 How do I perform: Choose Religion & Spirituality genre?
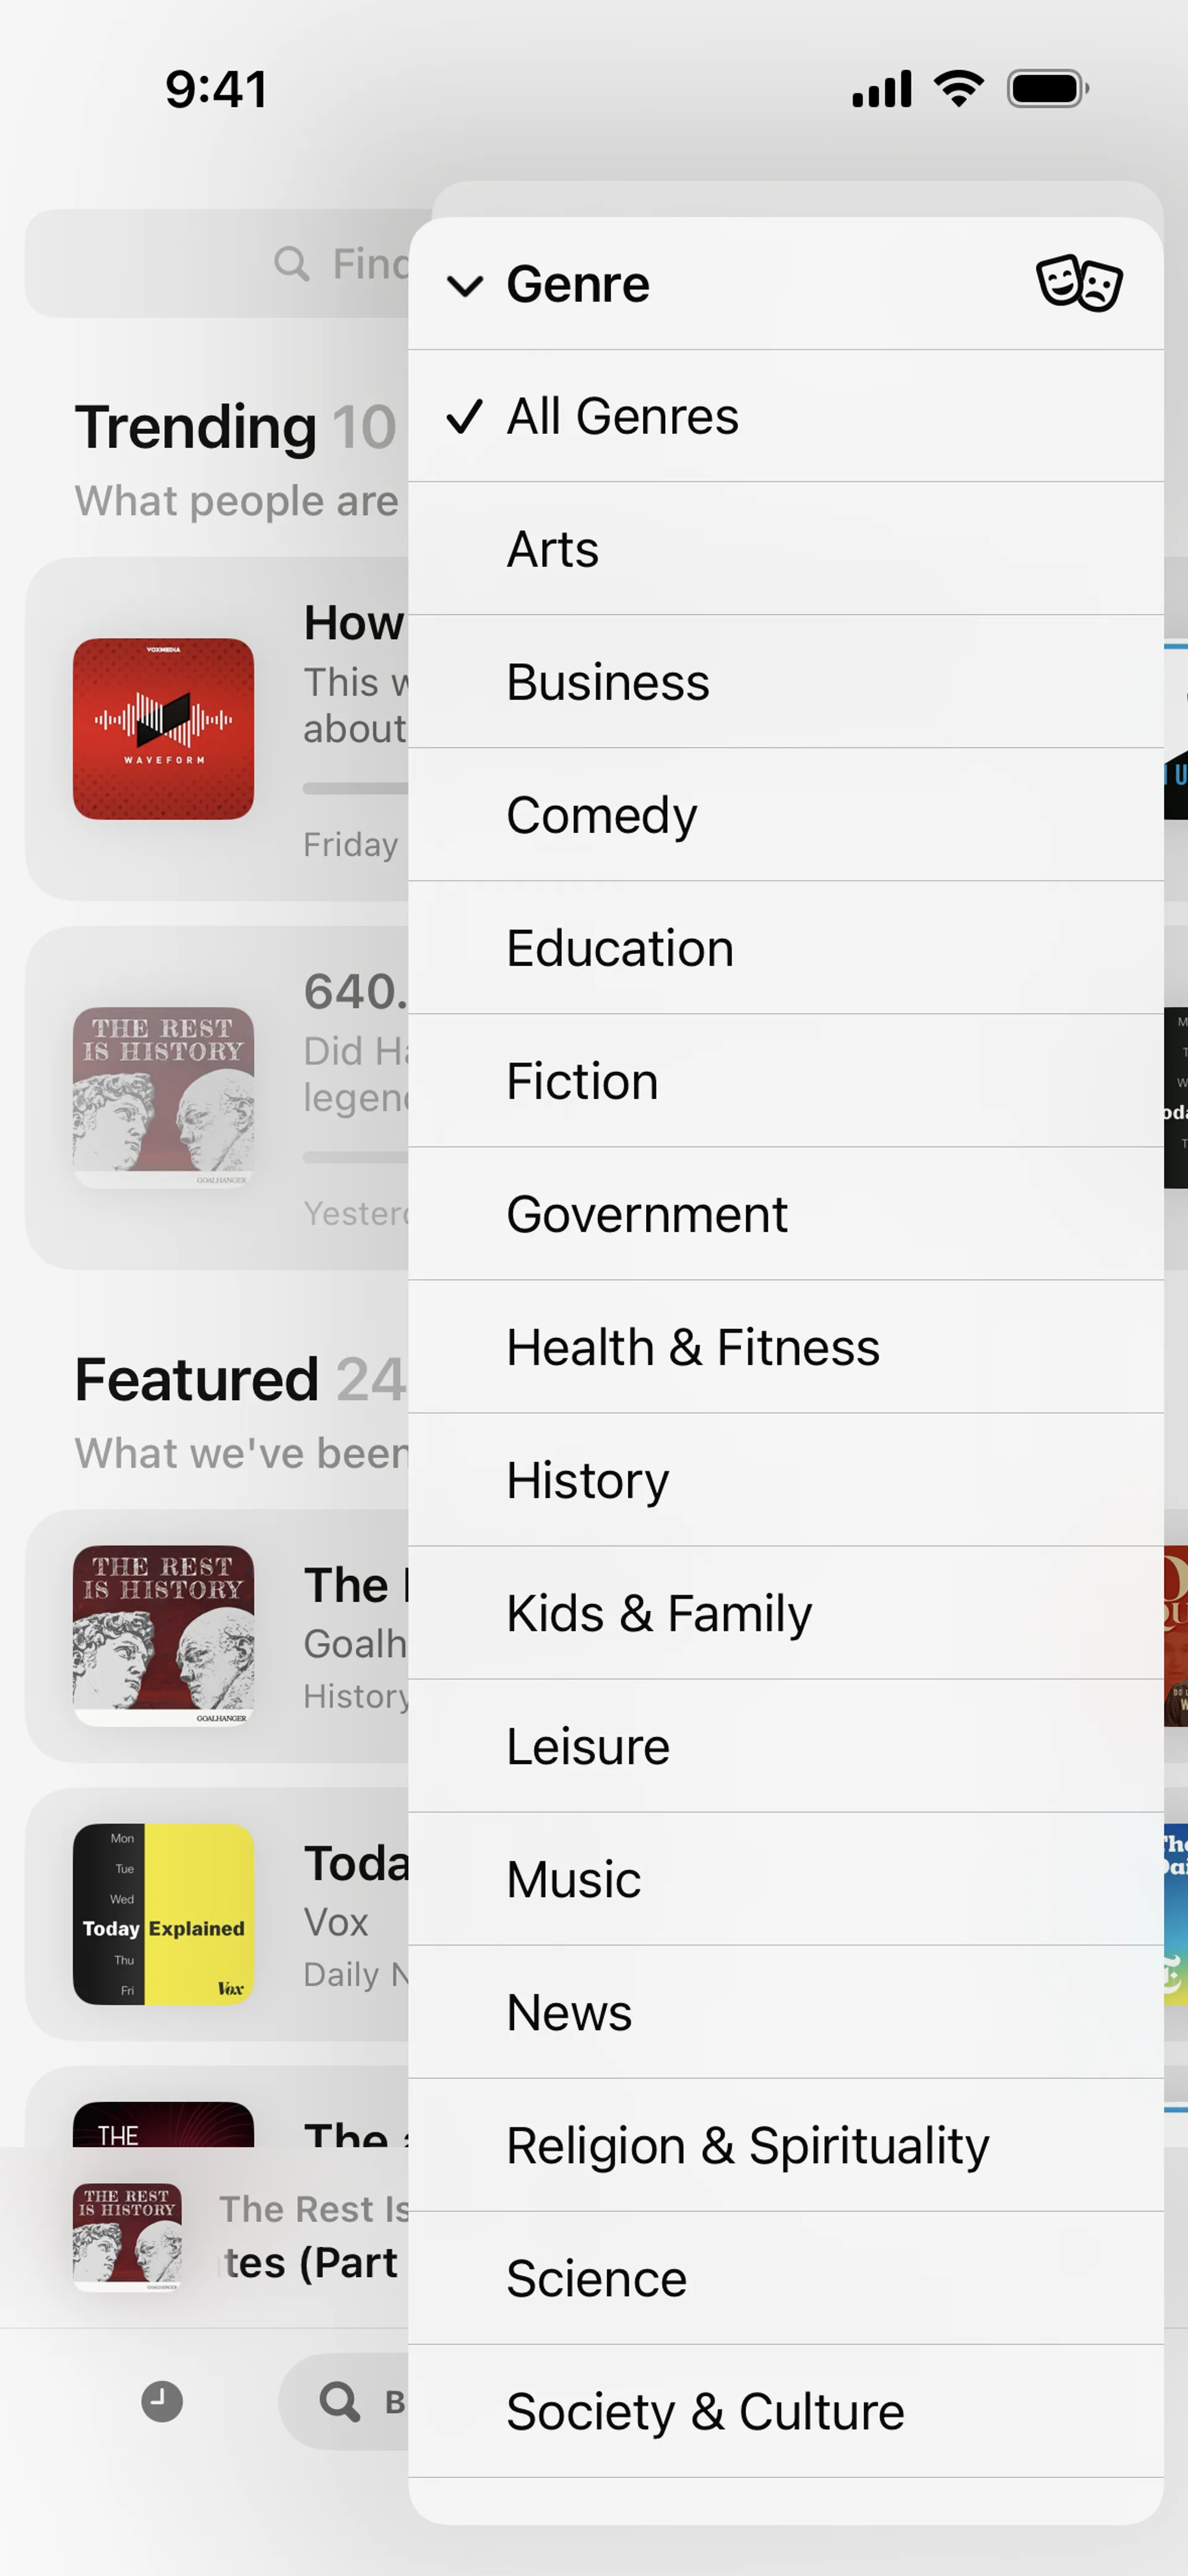(747, 2145)
